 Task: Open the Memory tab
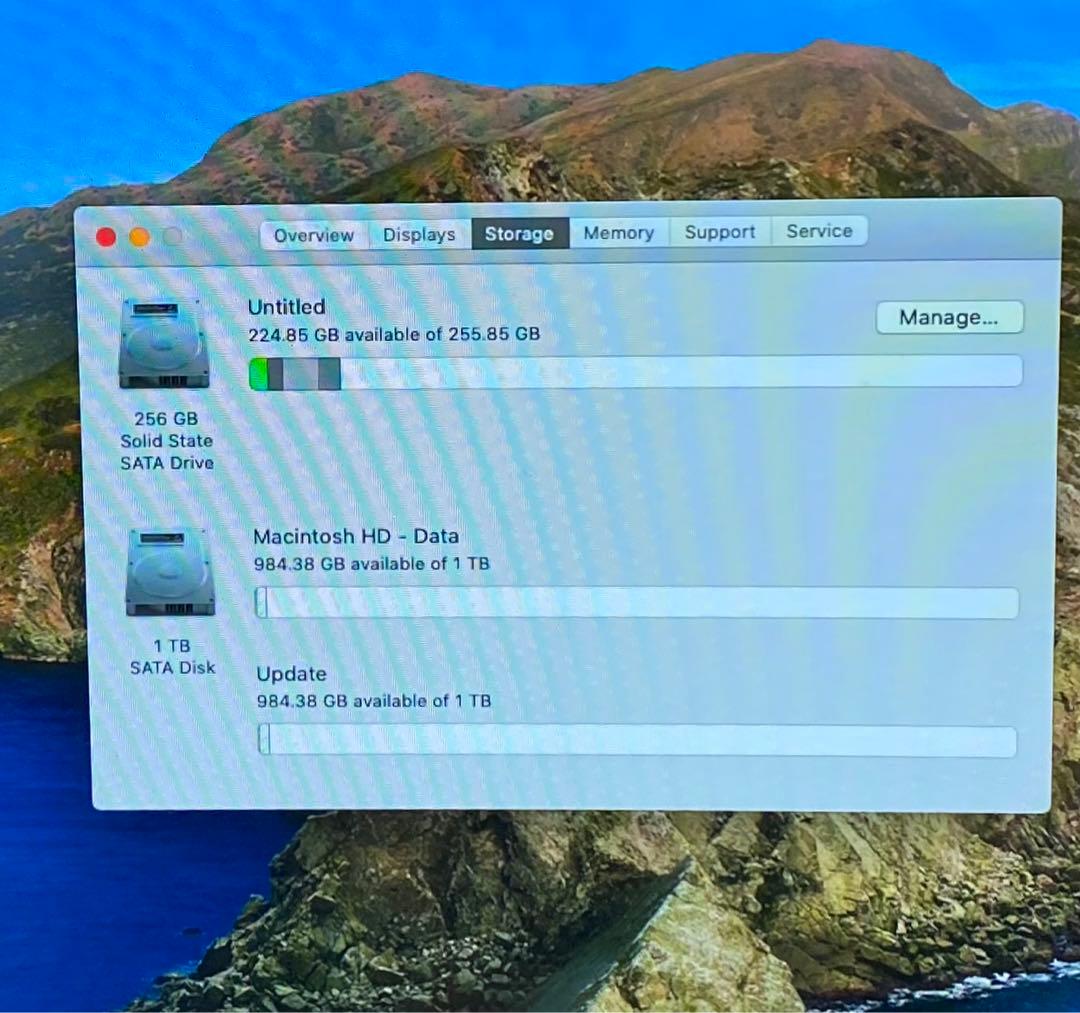[x=618, y=233]
